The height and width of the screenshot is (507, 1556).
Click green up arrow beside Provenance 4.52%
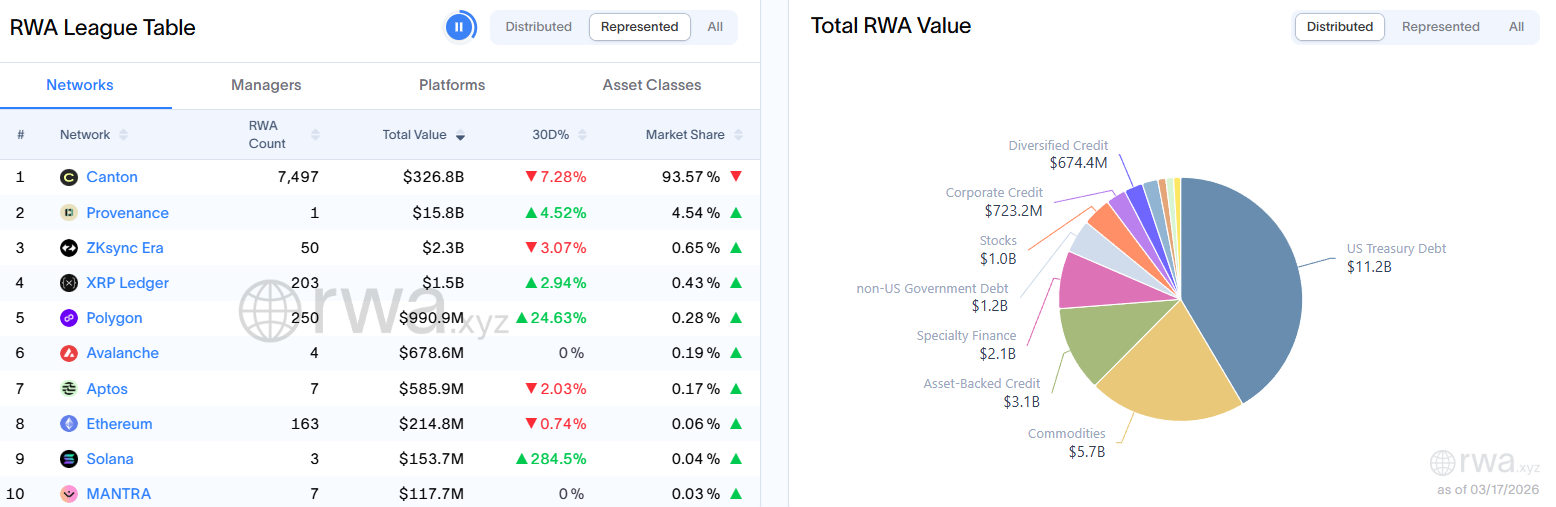(x=531, y=212)
